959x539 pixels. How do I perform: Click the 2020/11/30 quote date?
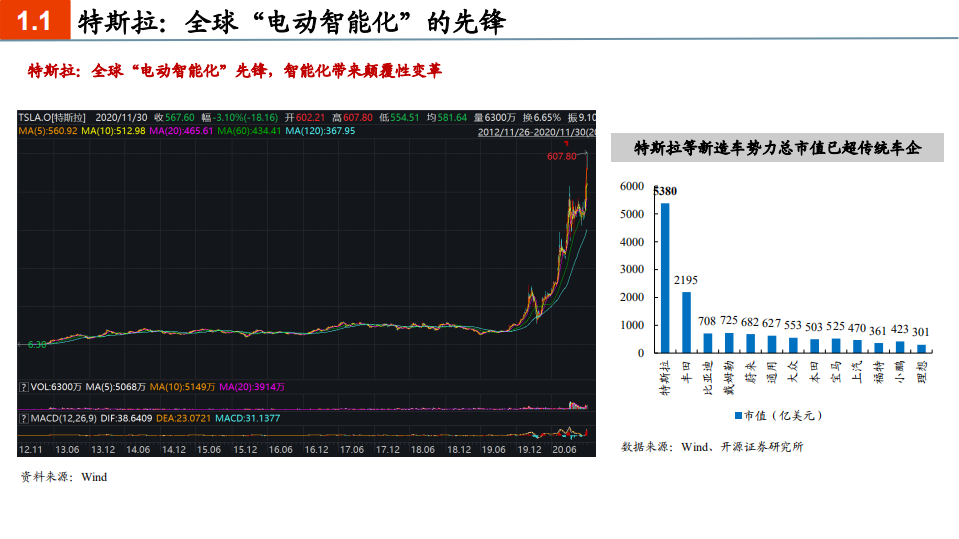point(121,117)
